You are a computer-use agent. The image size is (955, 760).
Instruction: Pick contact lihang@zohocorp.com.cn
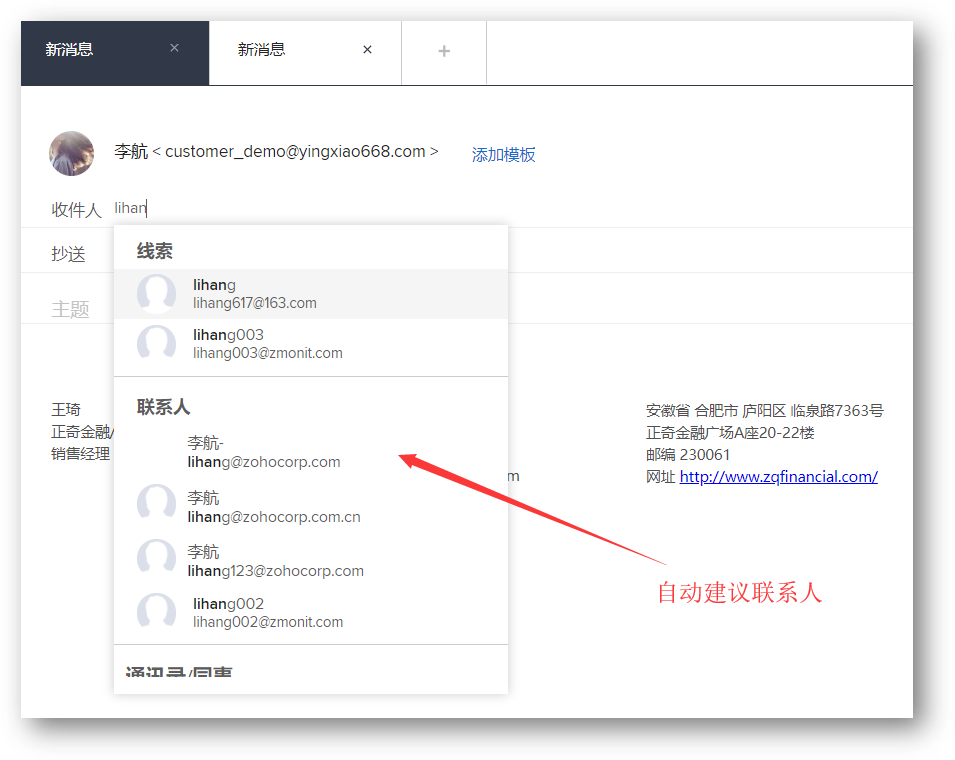tap(274, 507)
